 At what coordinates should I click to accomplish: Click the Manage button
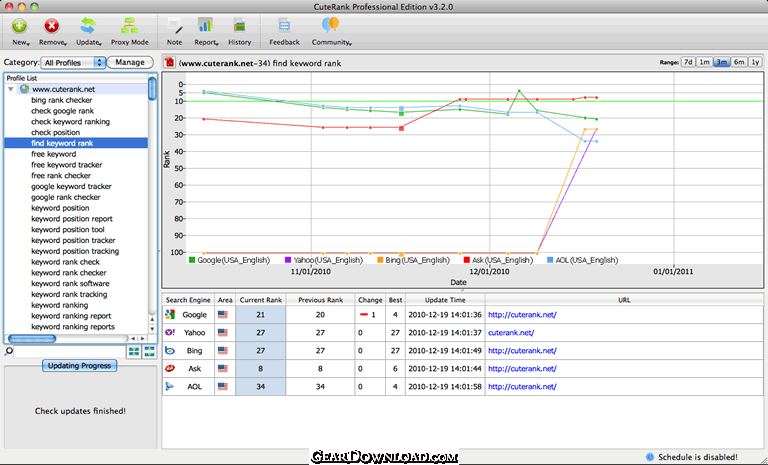(130, 62)
